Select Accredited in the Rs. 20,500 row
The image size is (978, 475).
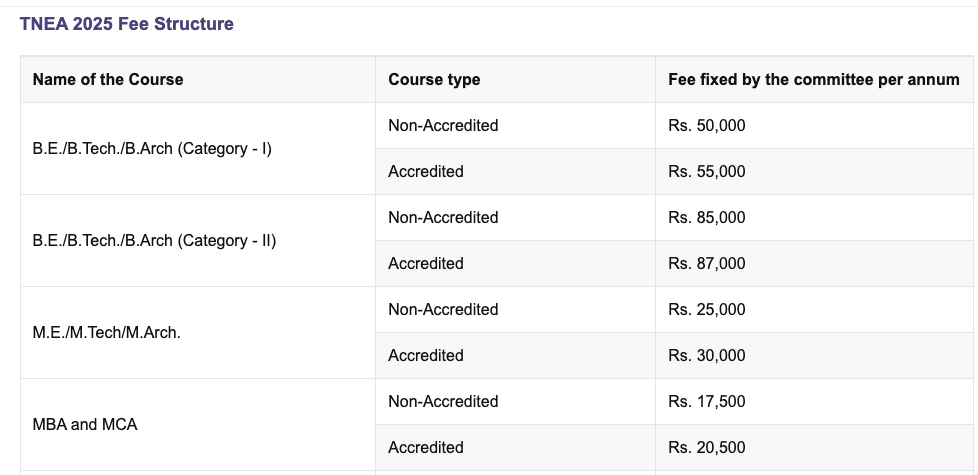click(426, 448)
